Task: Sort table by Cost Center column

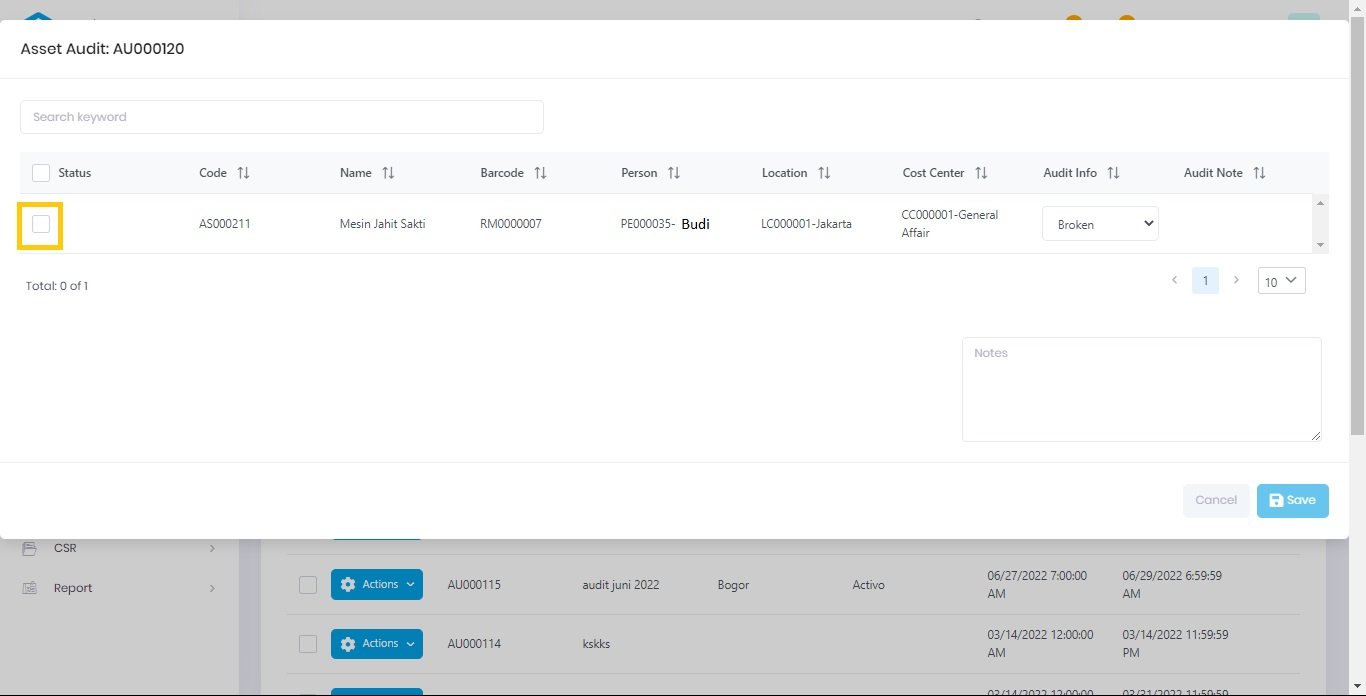Action: pos(981,173)
